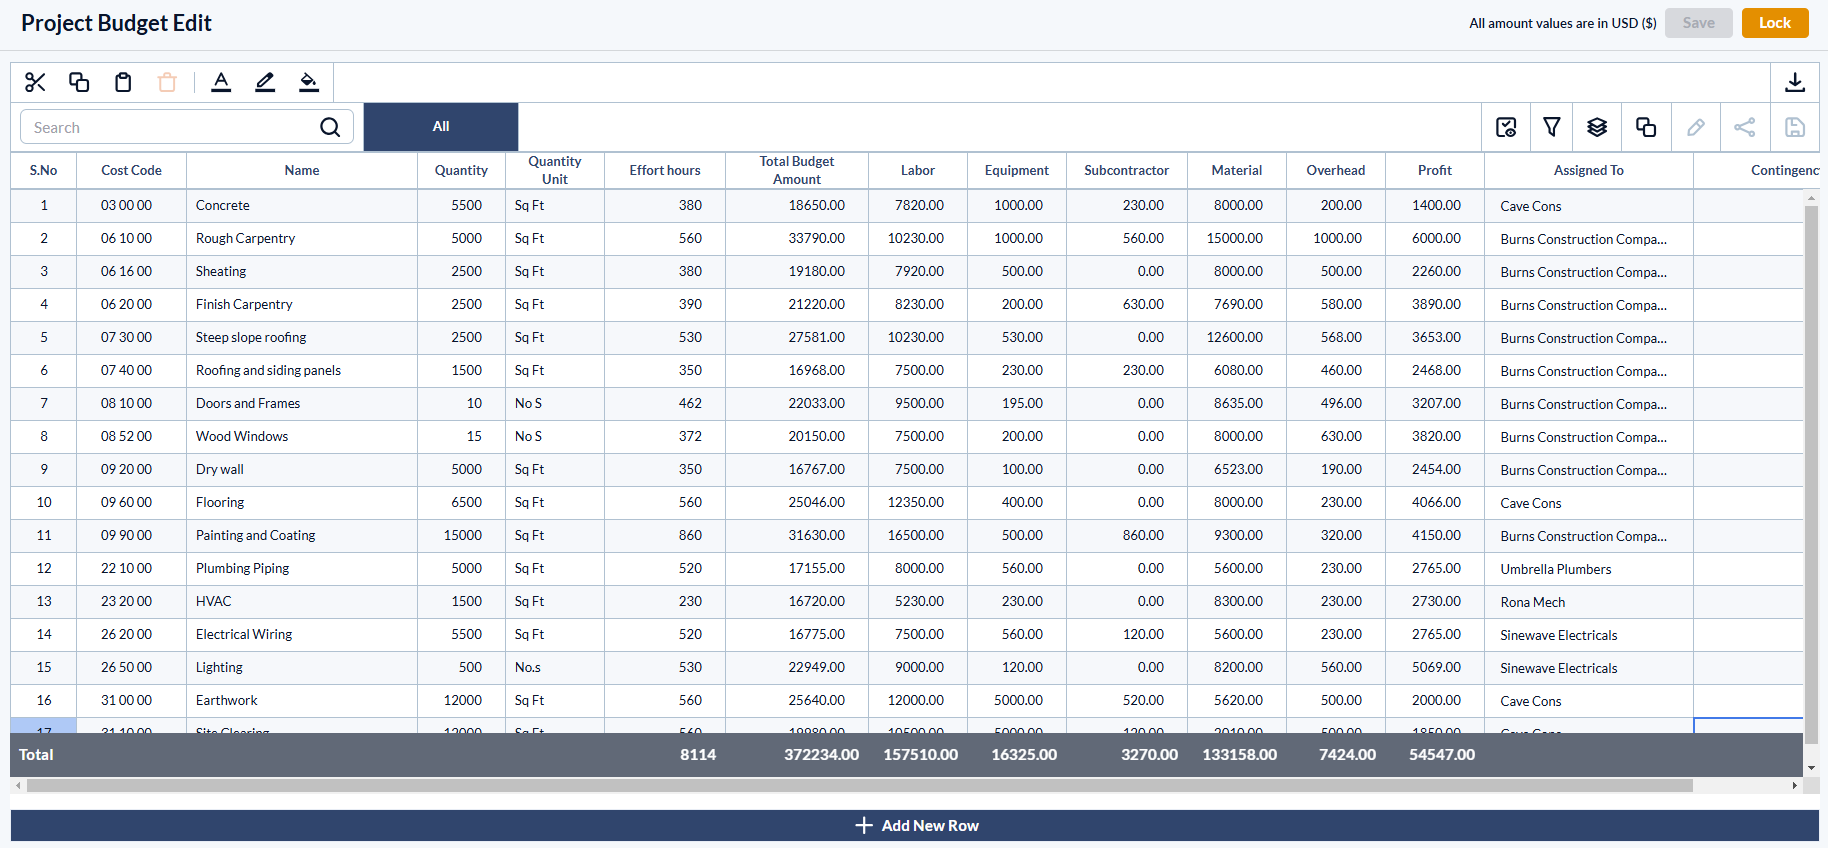Select the Steep slope roofing cell
This screenshot has width=1828, height=848.
pyautogui.click(x=302, y=337)
